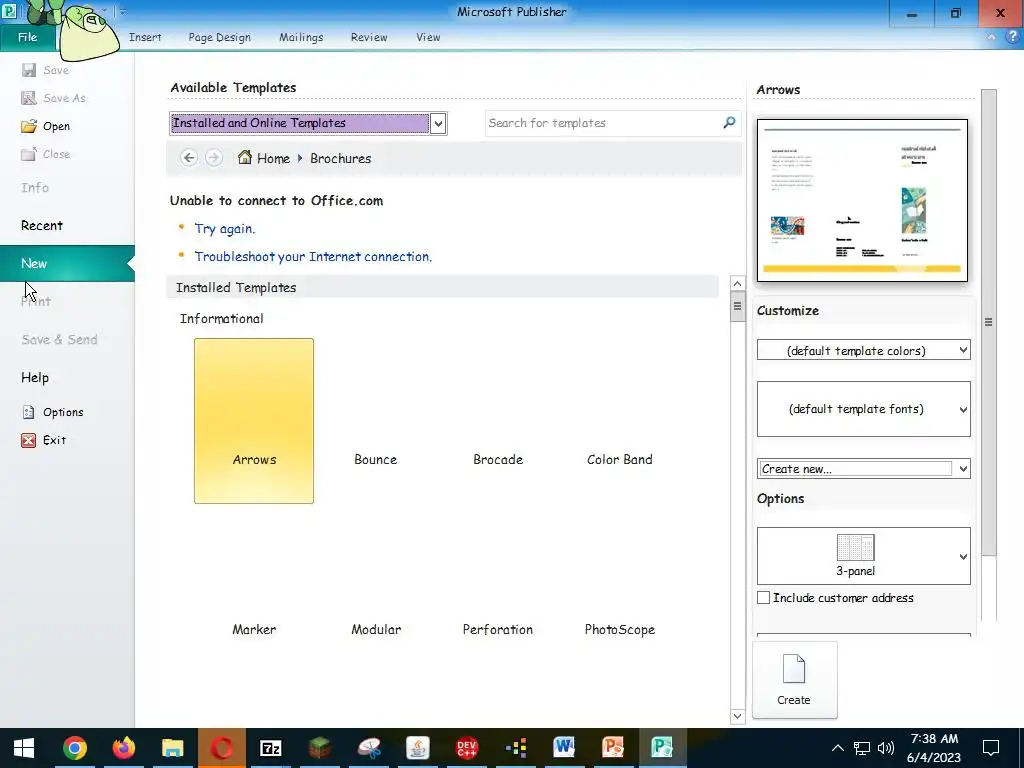Click the Create button

pos(794,680)
